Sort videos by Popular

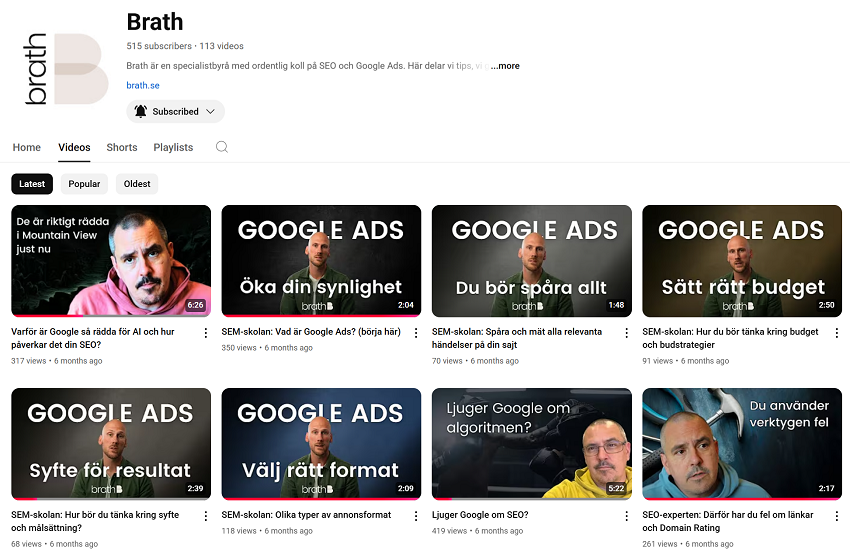[84, 184]
